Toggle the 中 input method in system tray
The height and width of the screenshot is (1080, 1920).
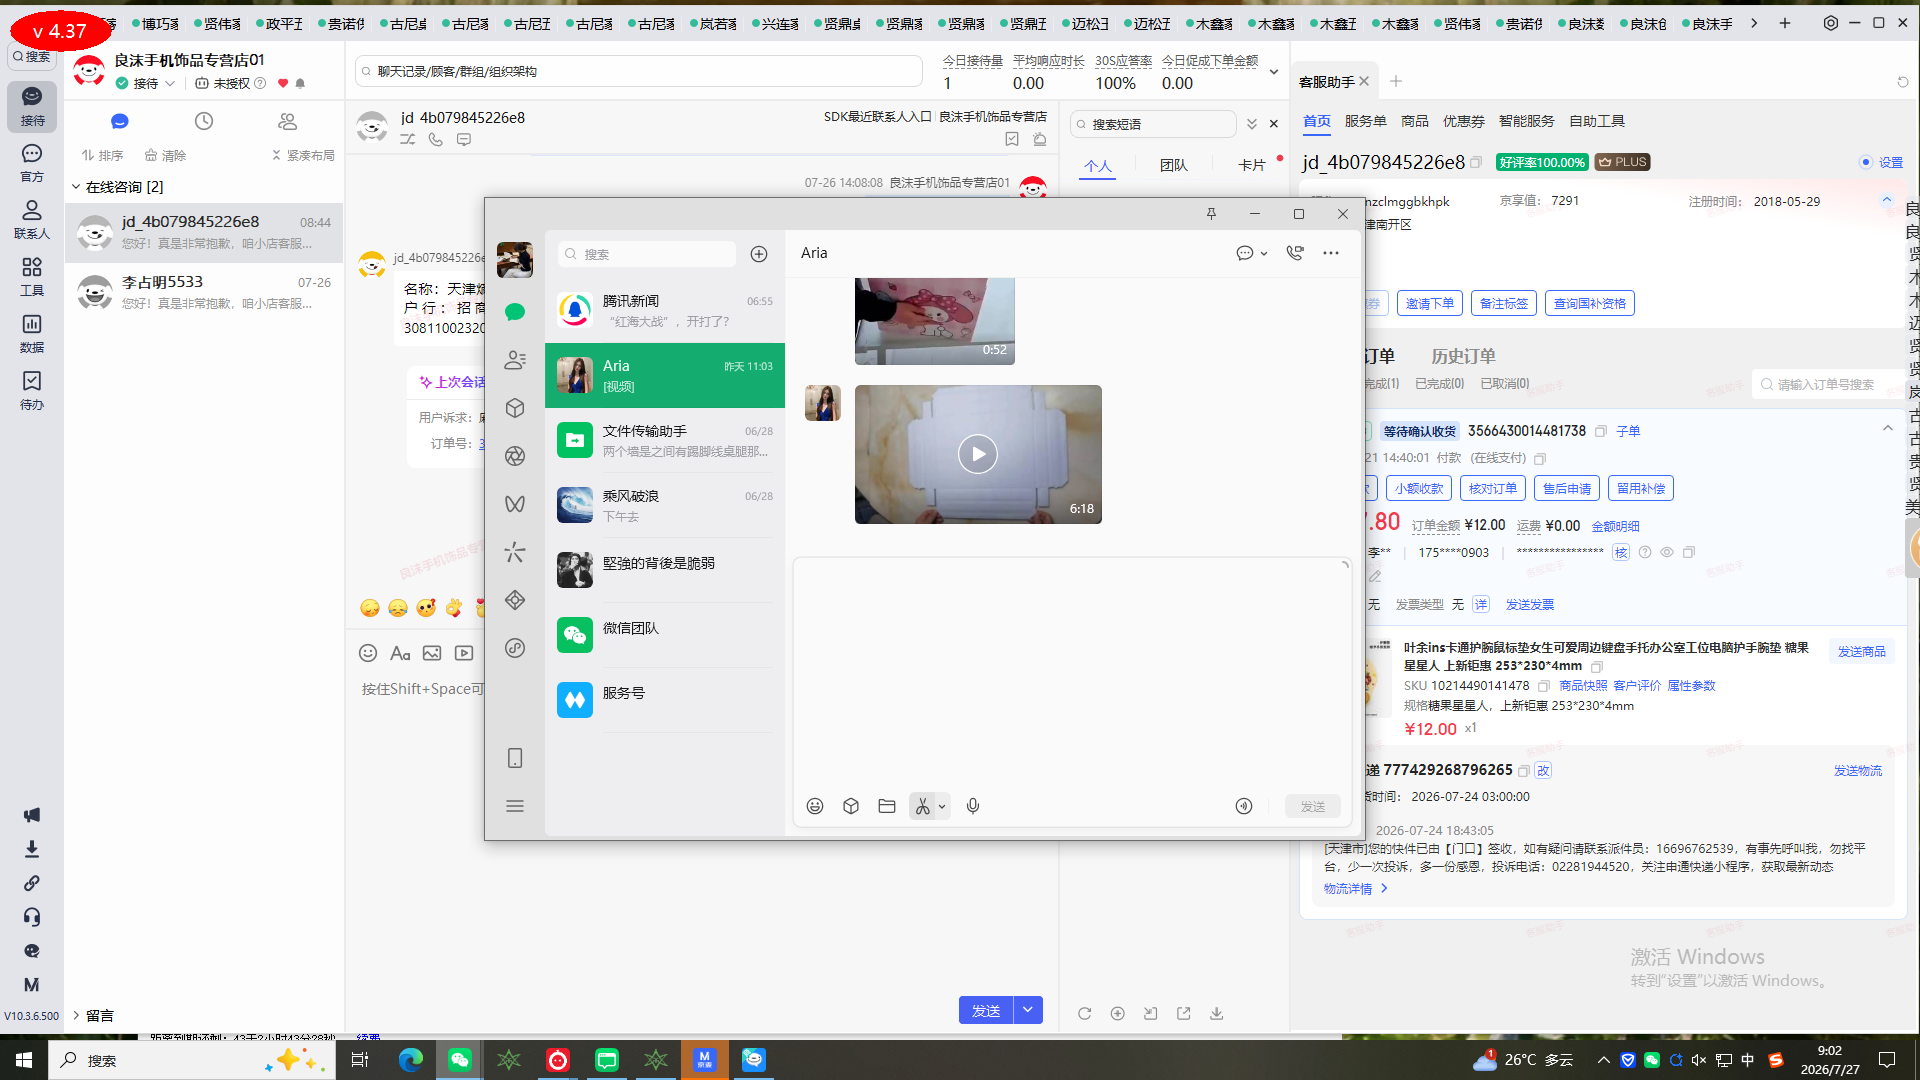click(x=1748, y=1060)
